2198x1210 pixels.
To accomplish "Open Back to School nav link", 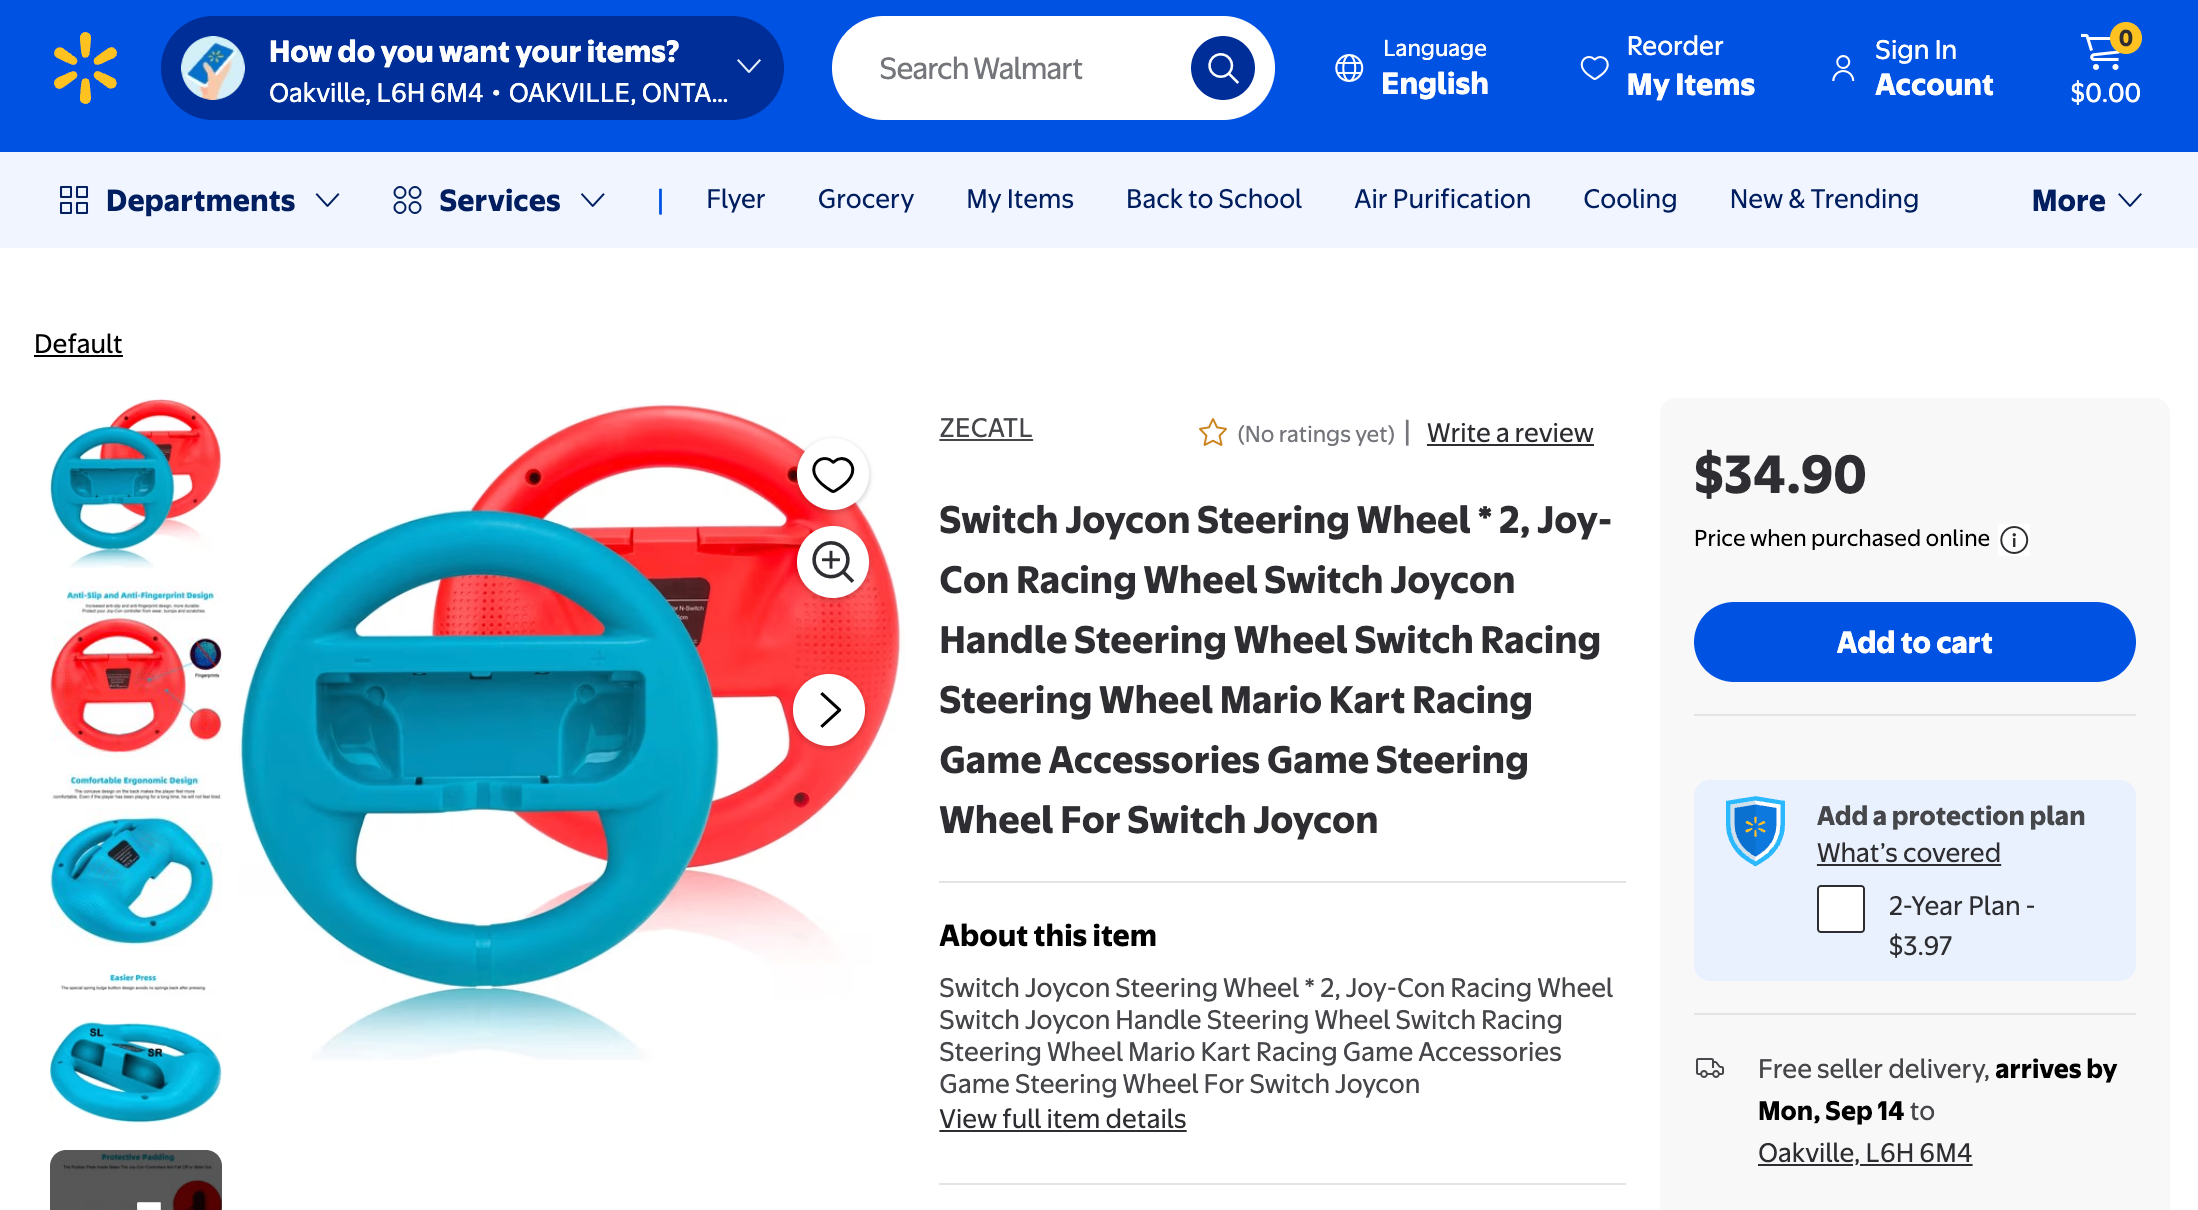I will pyautogui.click(x=1213, y=199).
